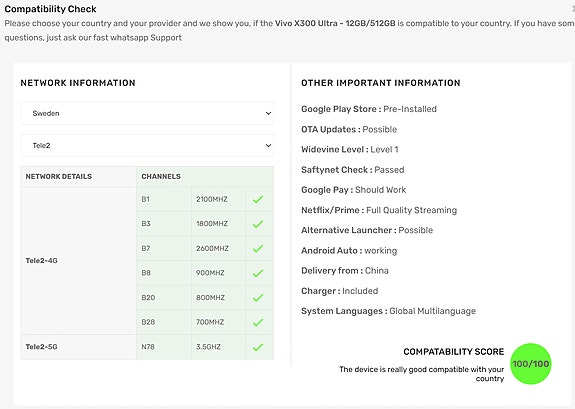Click the green checkmark for N78 3.5GHZ
The height and width of the screenshot is (409, 575).
258,347
